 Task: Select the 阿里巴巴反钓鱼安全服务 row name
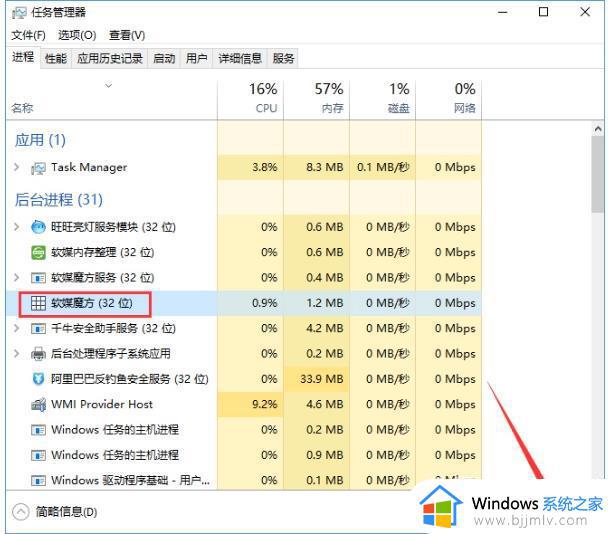[x=130, y=379]
